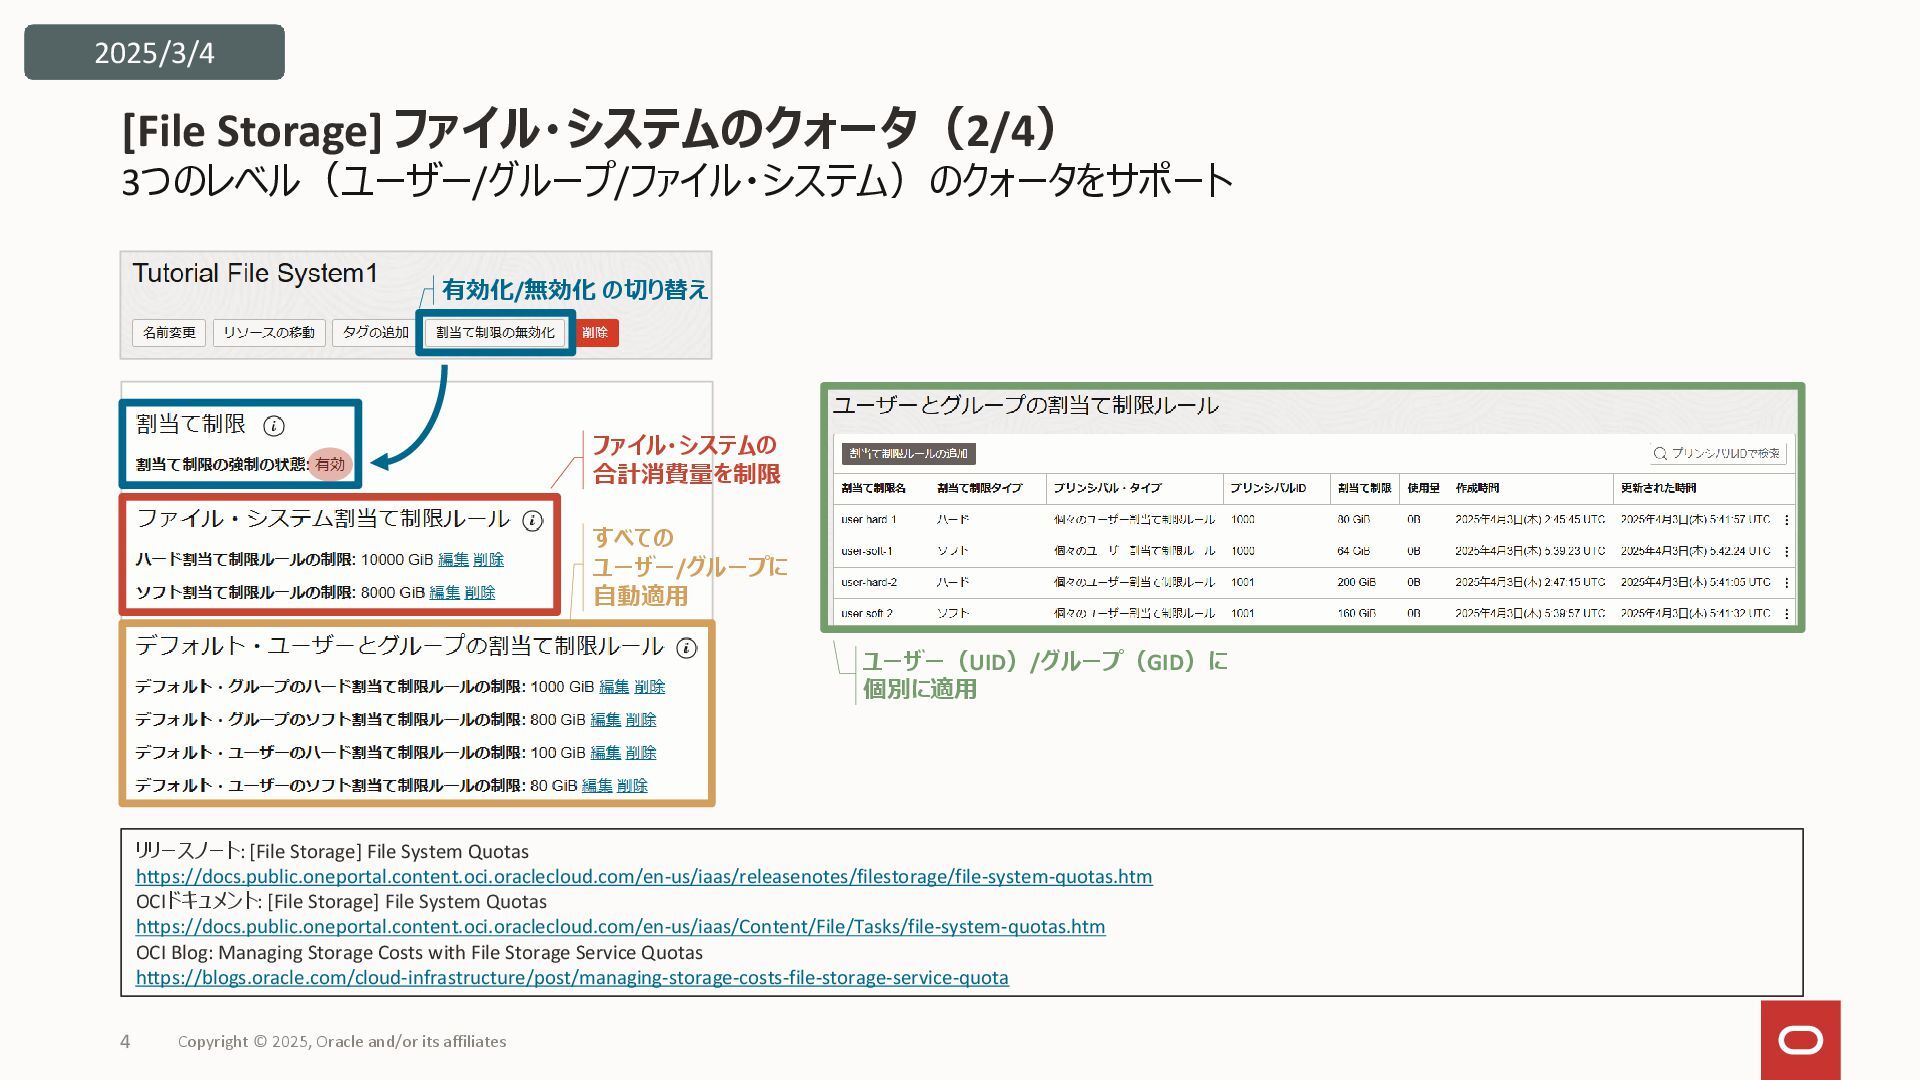Click 割当て制限ルールの追加 button
This screenshot has height=1080, width=1920.
pyautogui.click(x=908, y=454)
